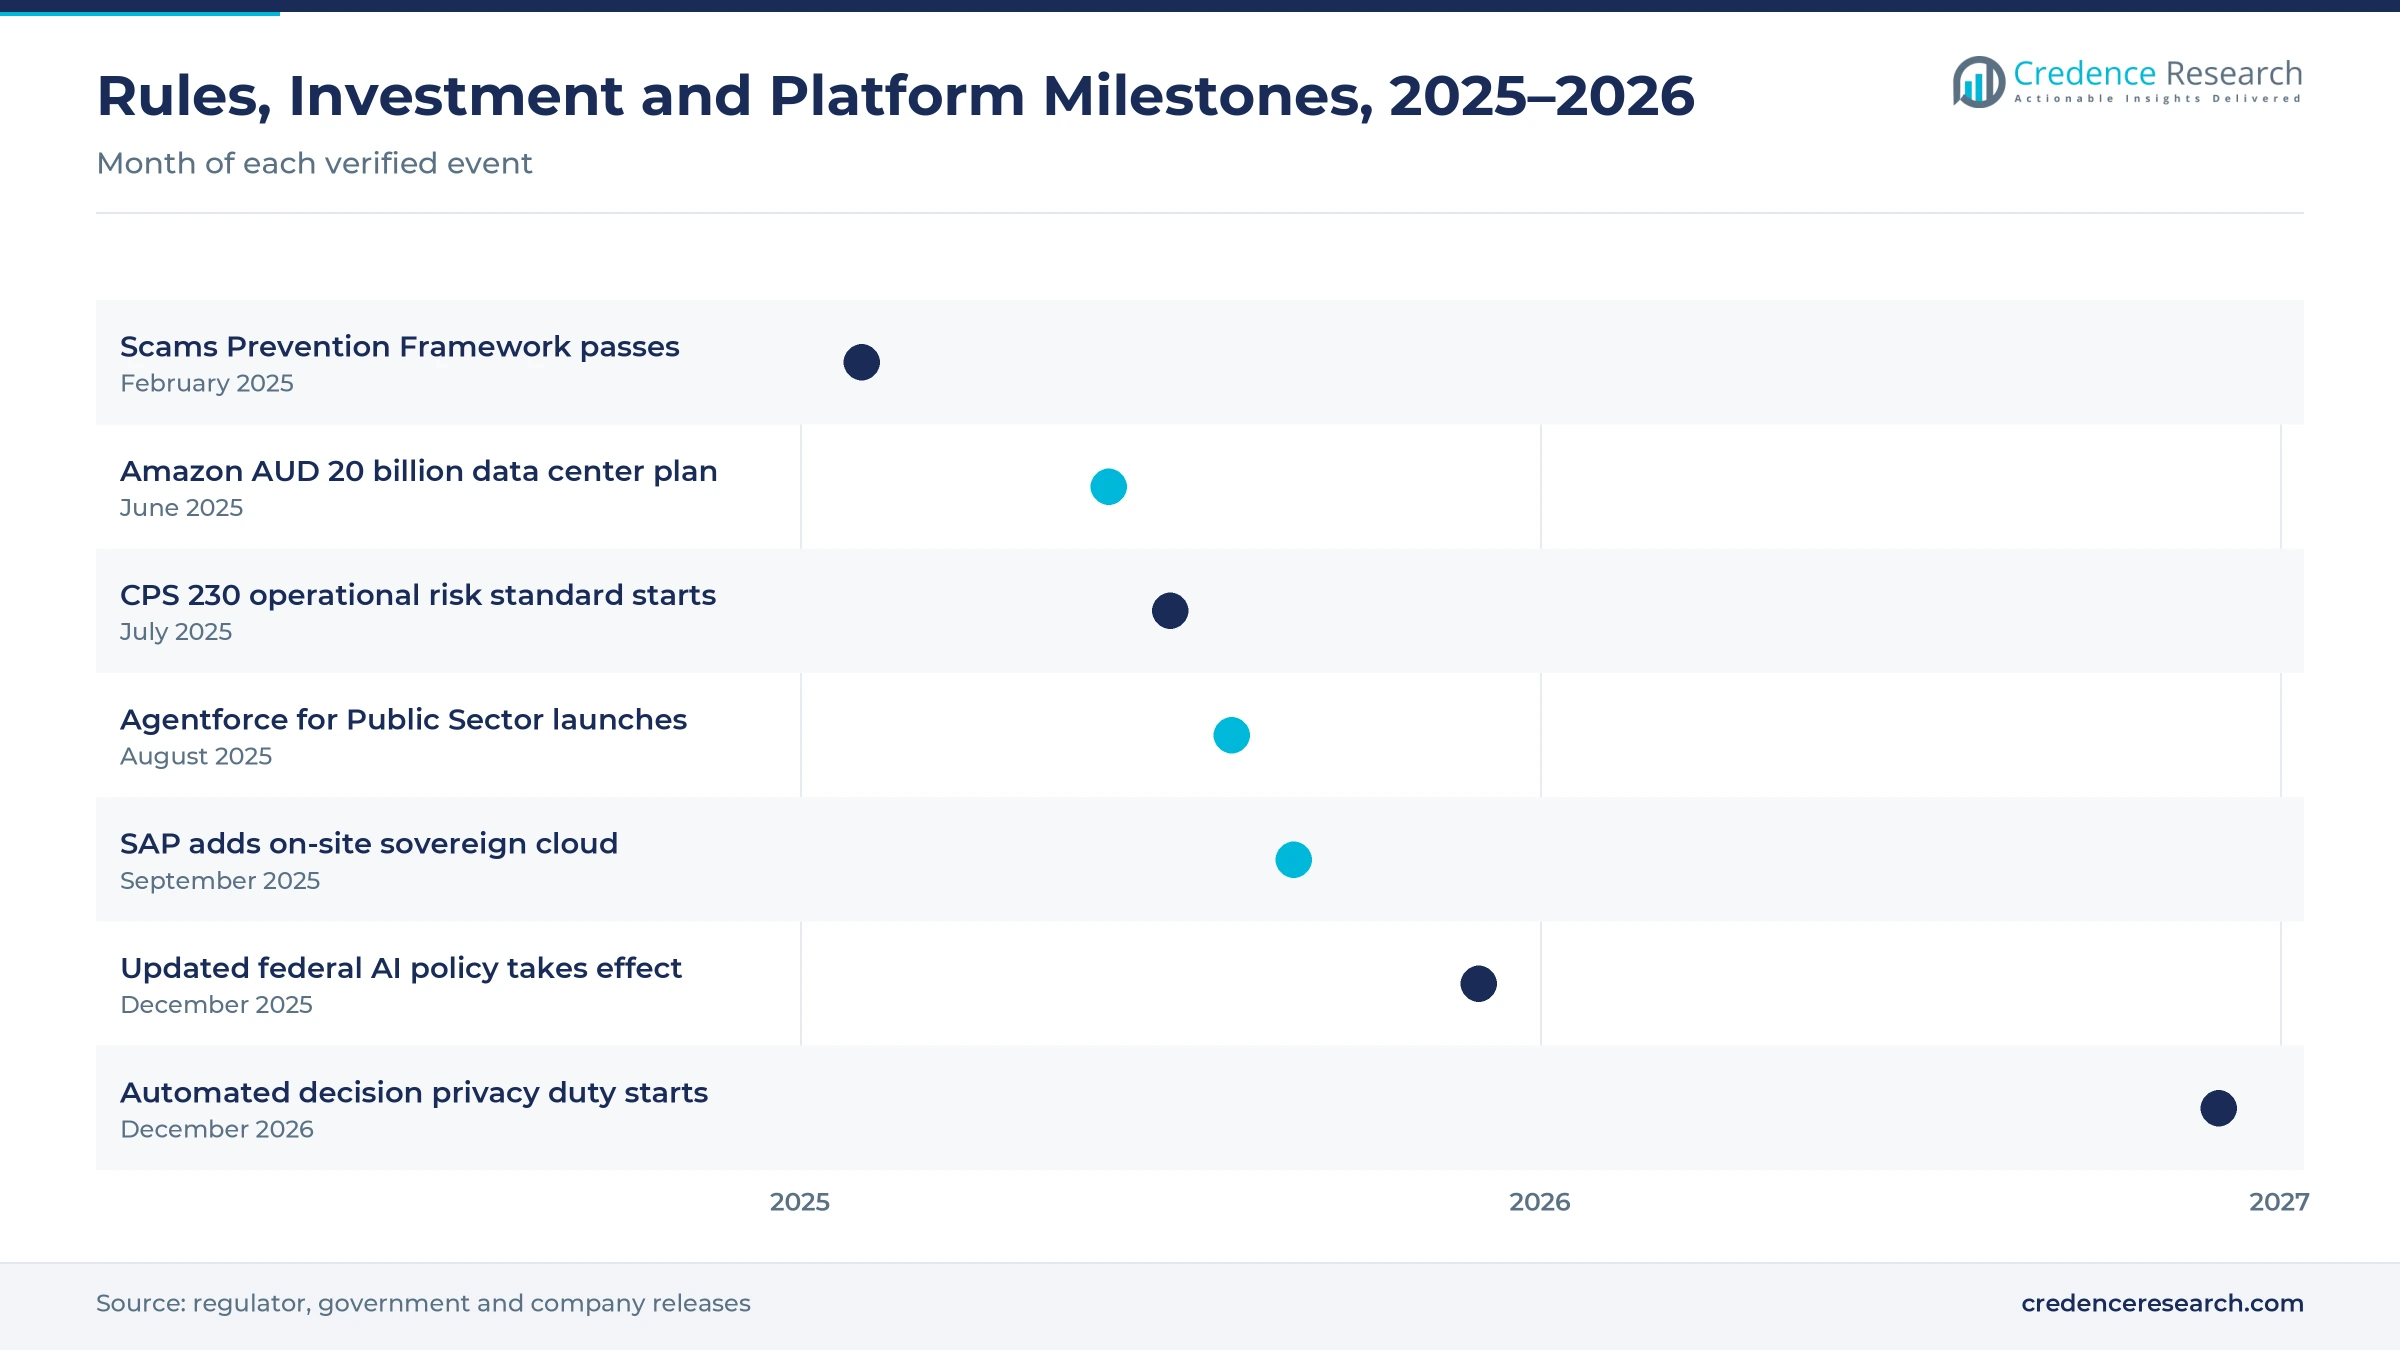Click the CPS 230 July 2025 marker
This screenshot has height=1350, width=2400.
(1170, 611)
